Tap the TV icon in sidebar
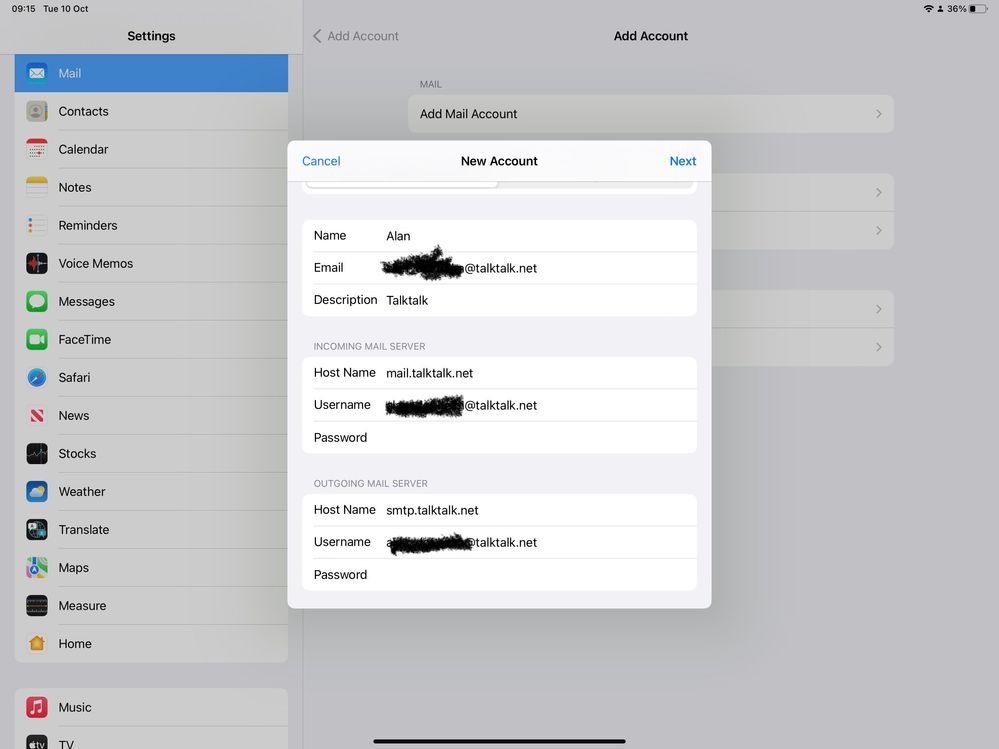Viewport: 999px width, 749px height. click(37, 743)
